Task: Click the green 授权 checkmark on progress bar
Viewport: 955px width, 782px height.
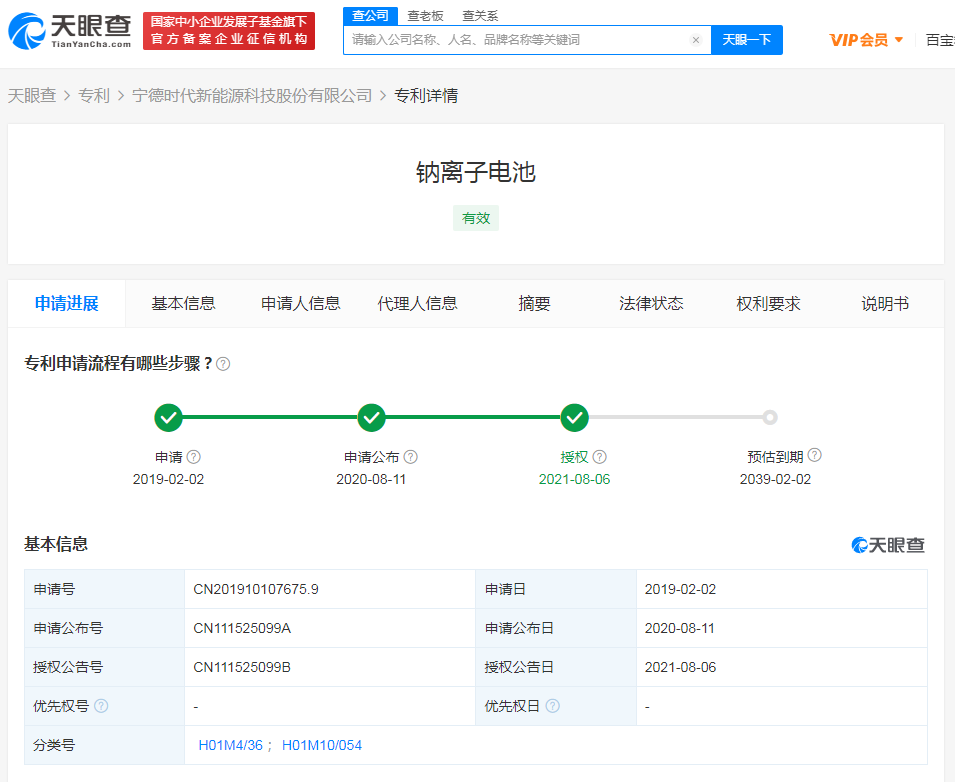Action: click(574, 417)
